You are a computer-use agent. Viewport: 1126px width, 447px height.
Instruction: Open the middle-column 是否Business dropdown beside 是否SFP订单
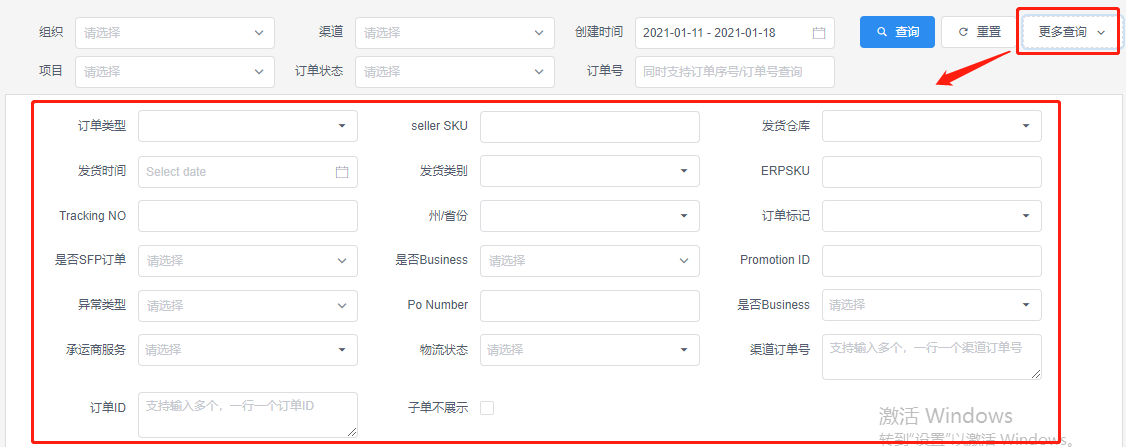point(590,261)
